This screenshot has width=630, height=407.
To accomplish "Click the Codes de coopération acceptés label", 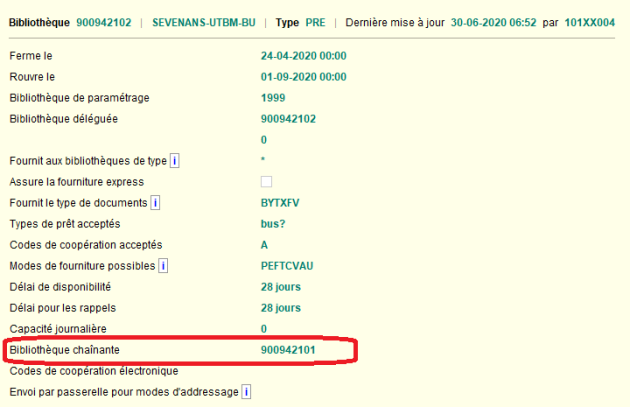I will pos(86,245).
